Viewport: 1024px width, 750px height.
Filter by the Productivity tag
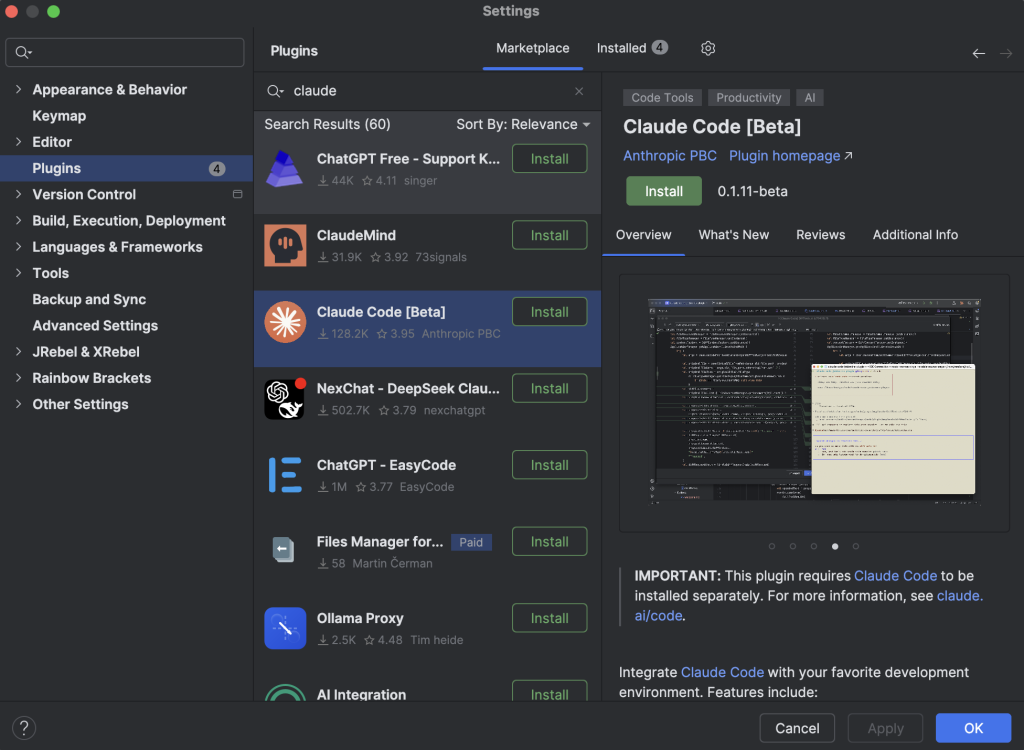[x=748, y=97]
